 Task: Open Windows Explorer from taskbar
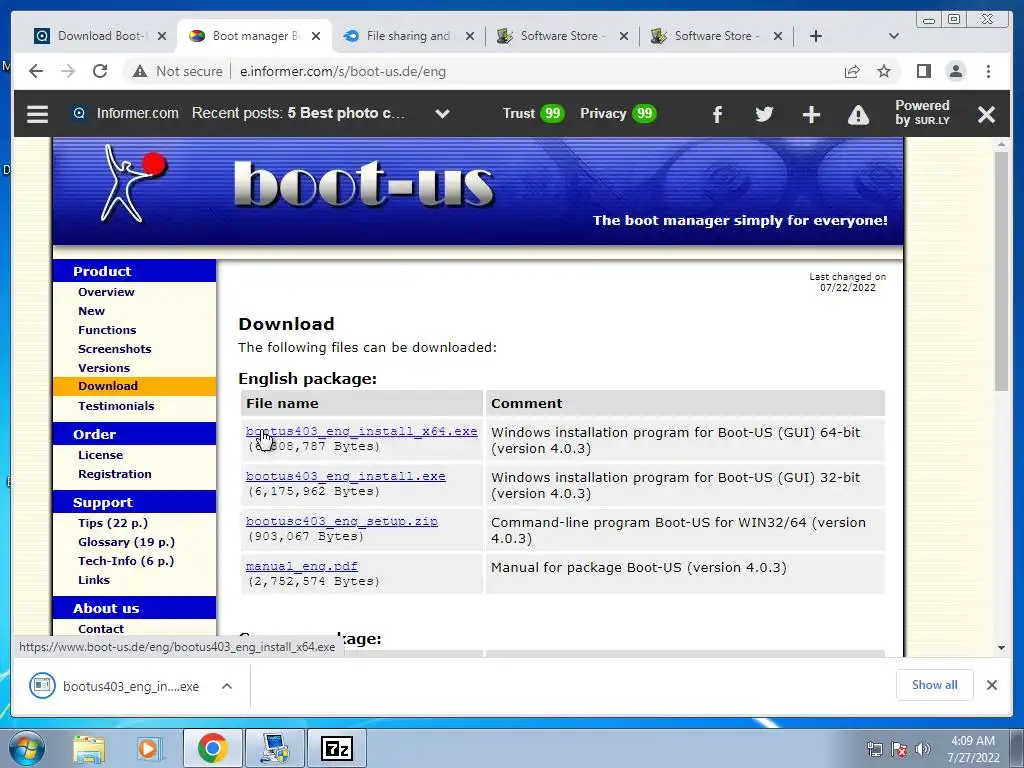coord(89,748)
